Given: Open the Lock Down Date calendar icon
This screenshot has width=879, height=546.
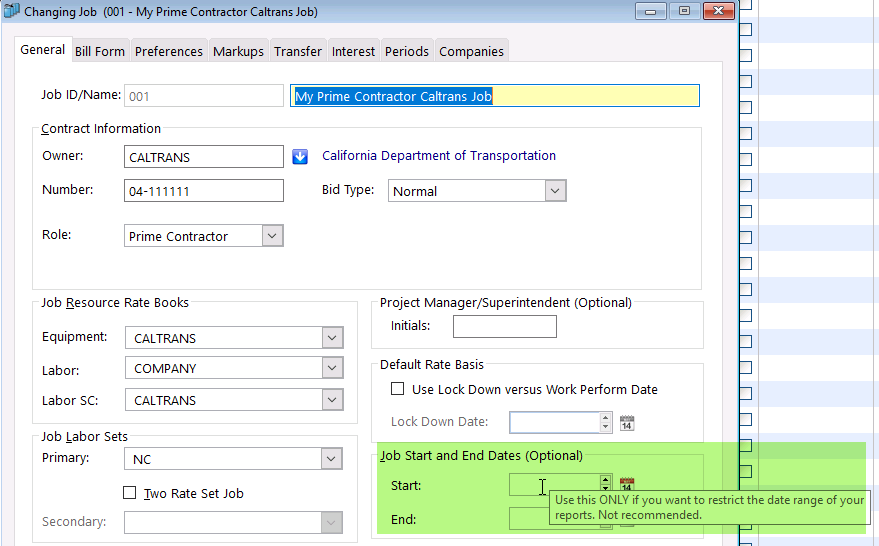Looking at the screenshot, I should click(627, 423).
